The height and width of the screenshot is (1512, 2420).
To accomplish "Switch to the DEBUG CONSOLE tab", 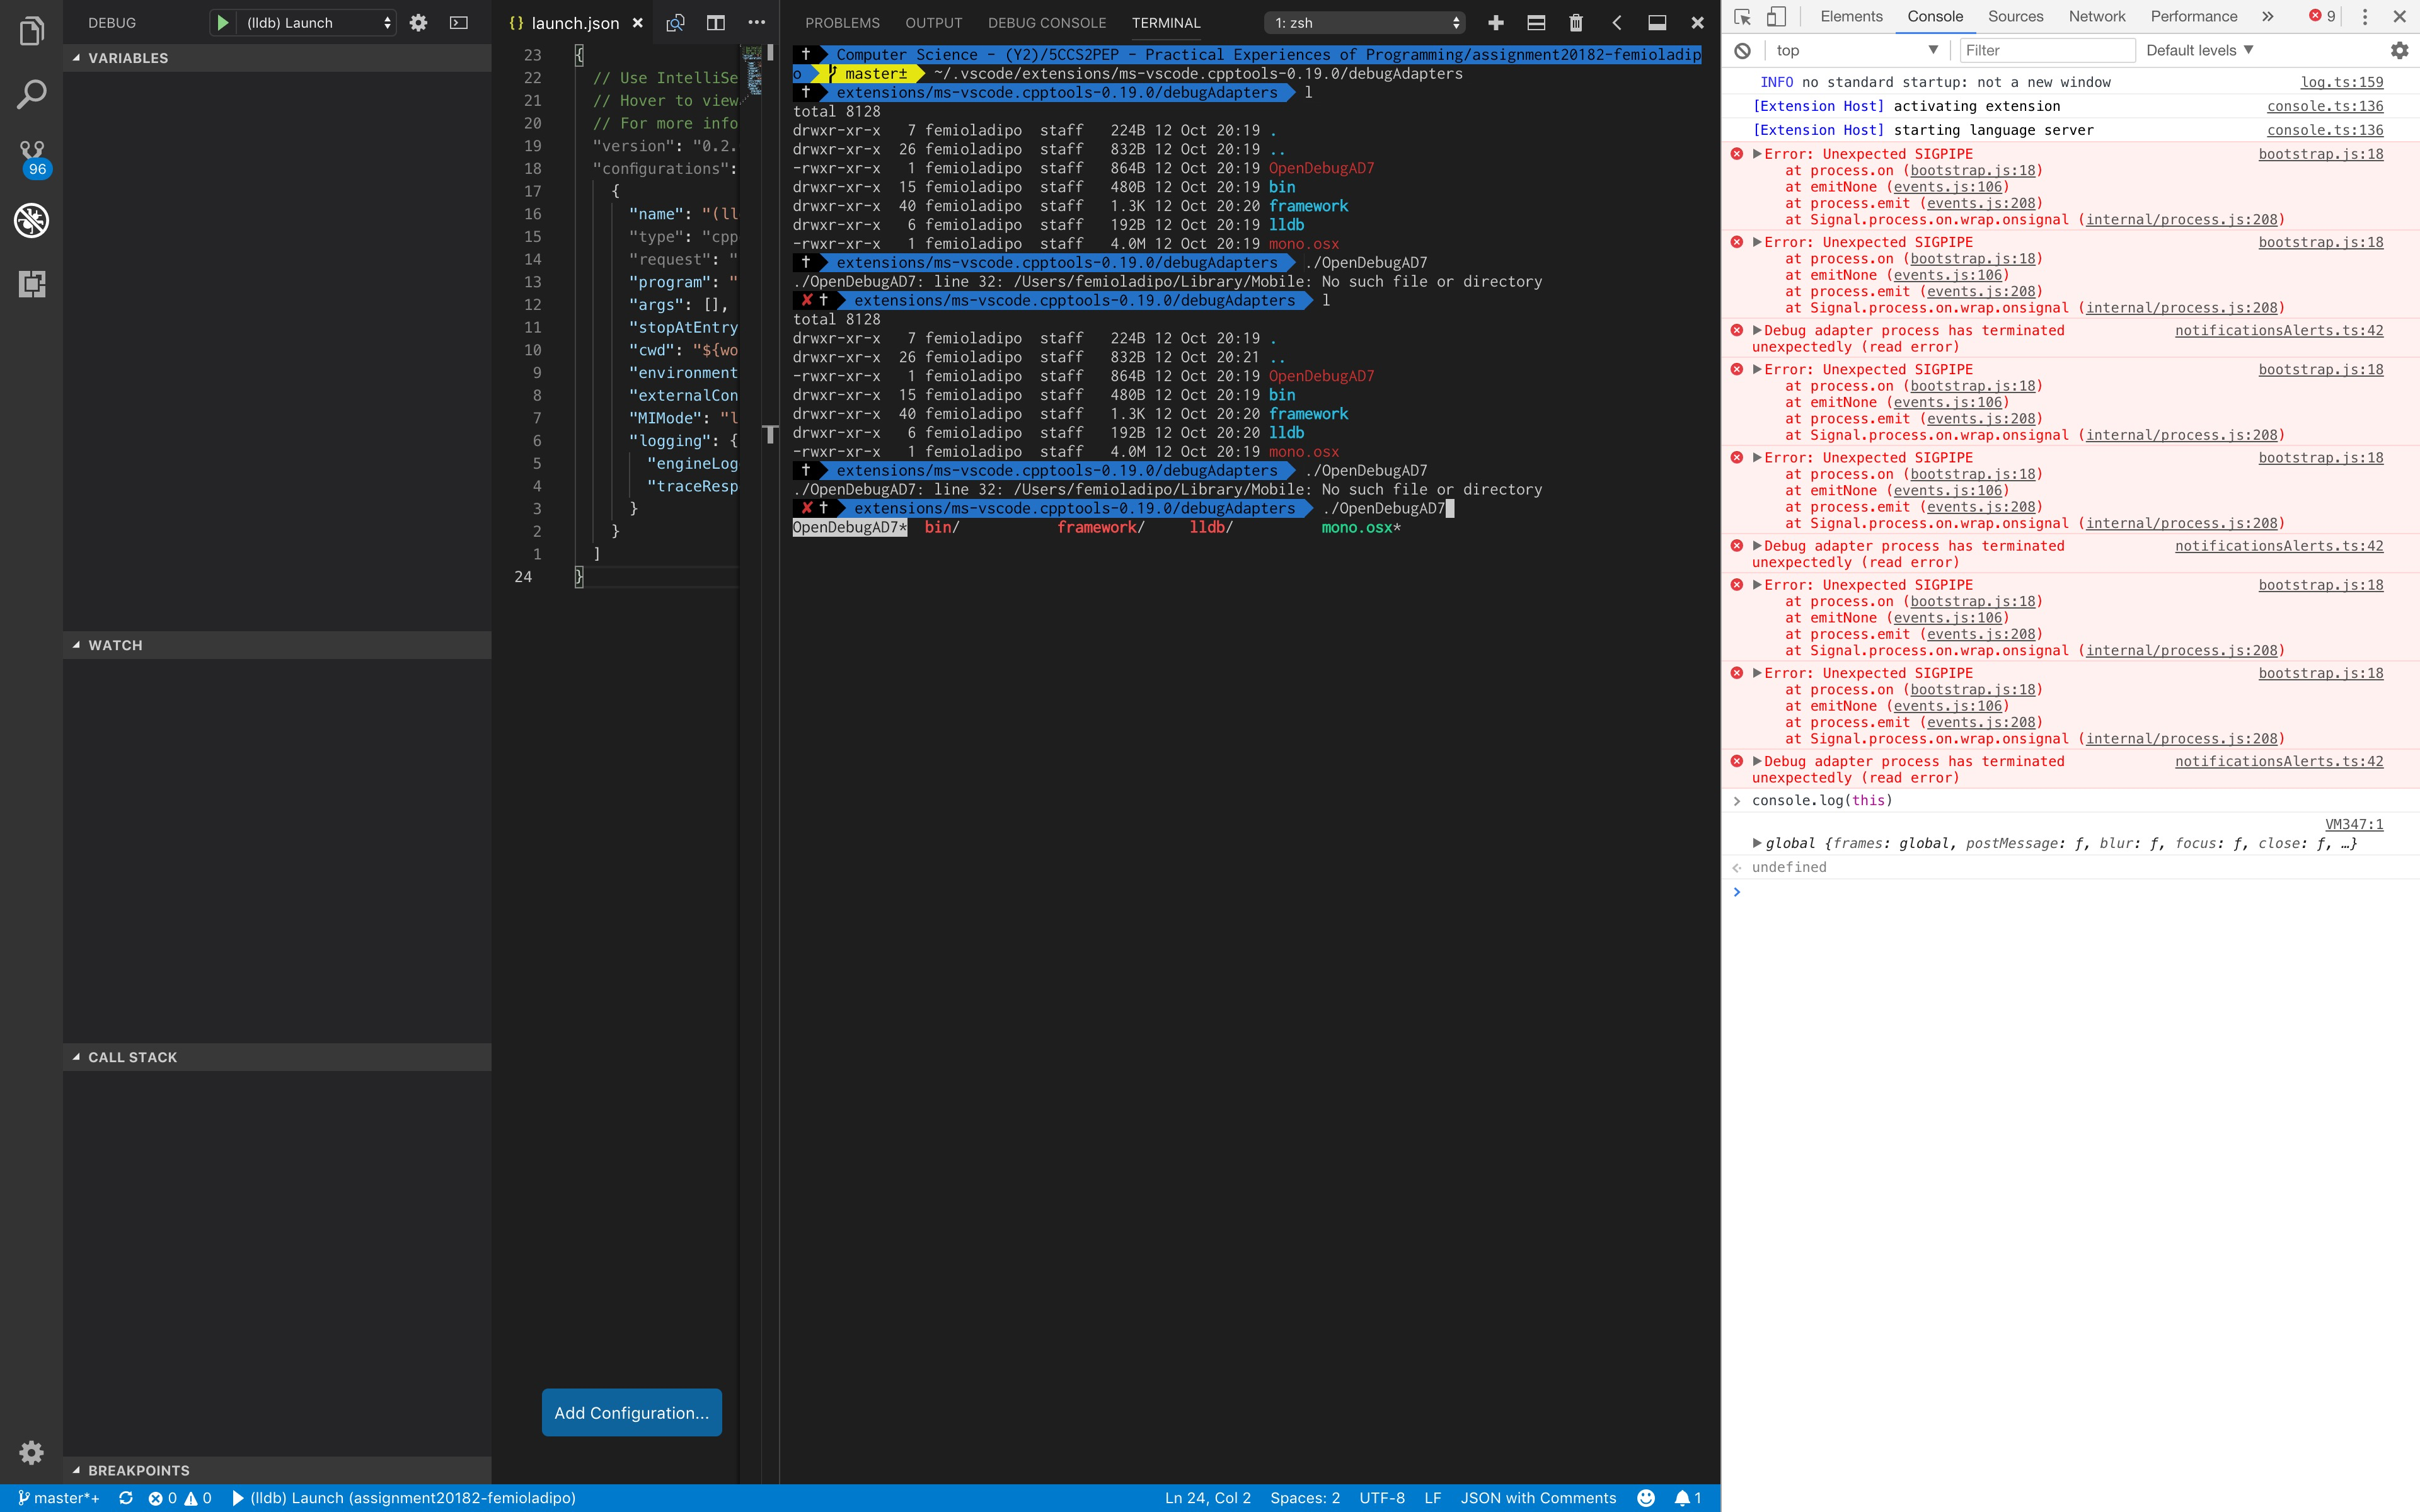I will pyautogui.click(x=1046, y=22).
